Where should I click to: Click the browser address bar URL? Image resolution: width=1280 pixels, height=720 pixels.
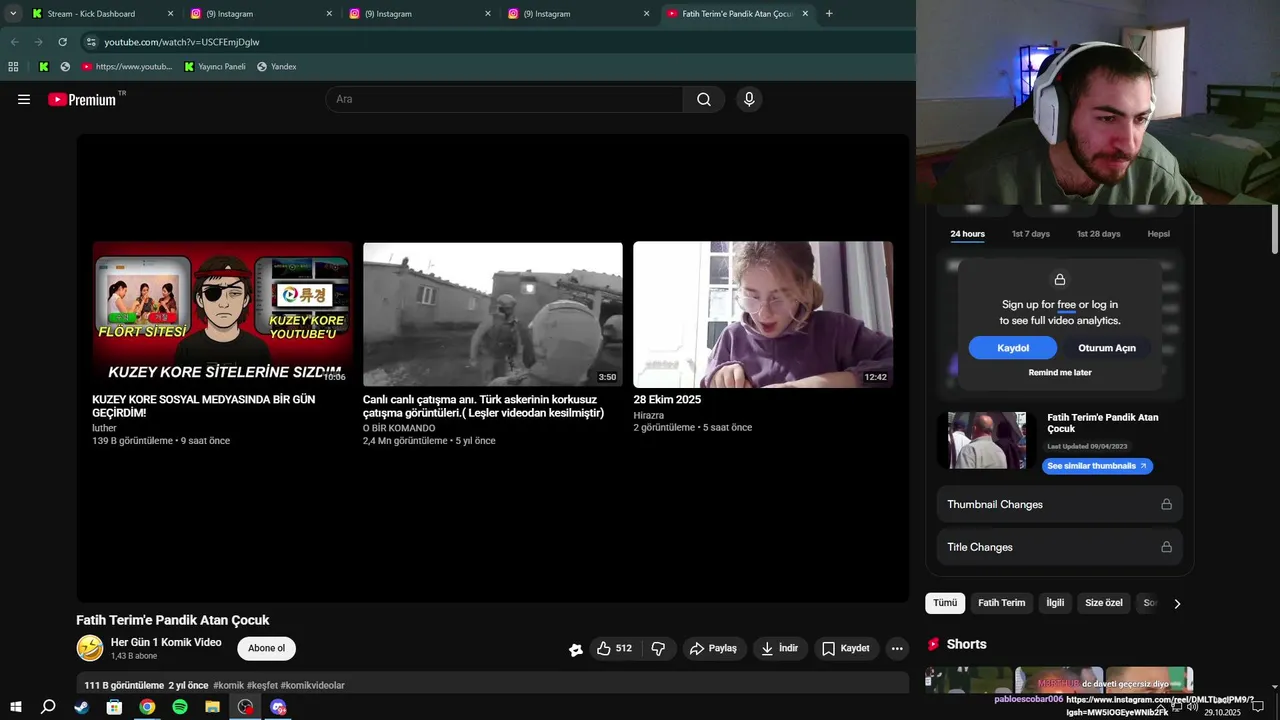(182, 42)
